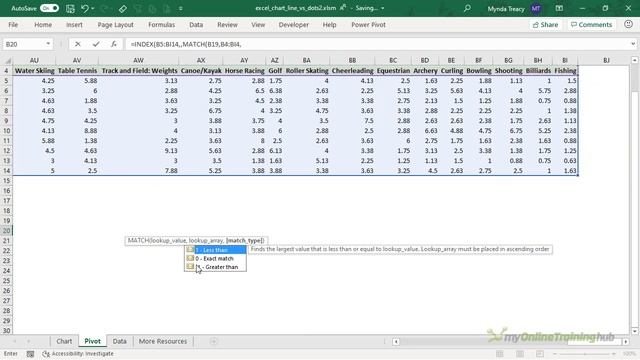Click the Share button
Viewport: 640px width, 360px height.
point(545,25)
